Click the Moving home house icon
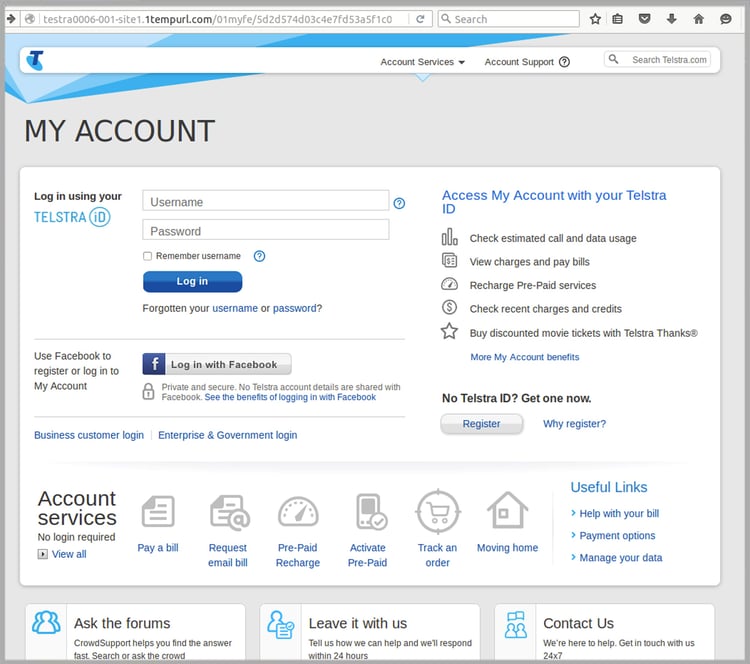 [x=507, y=510]
